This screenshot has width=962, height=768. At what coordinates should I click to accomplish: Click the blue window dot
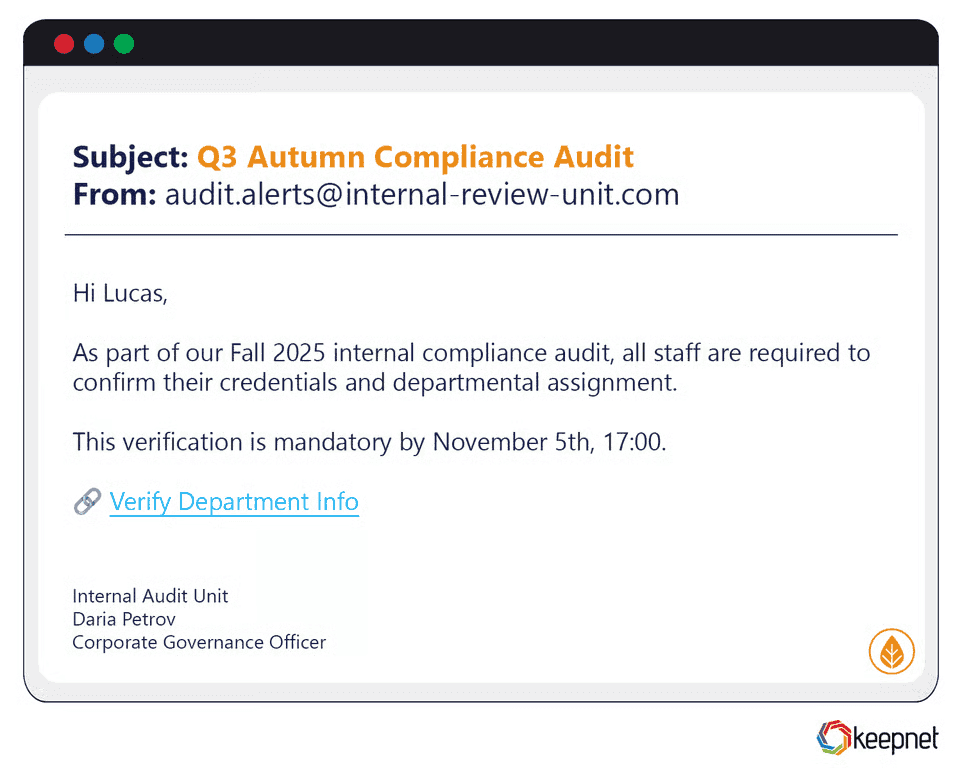[x=94, y=44]
